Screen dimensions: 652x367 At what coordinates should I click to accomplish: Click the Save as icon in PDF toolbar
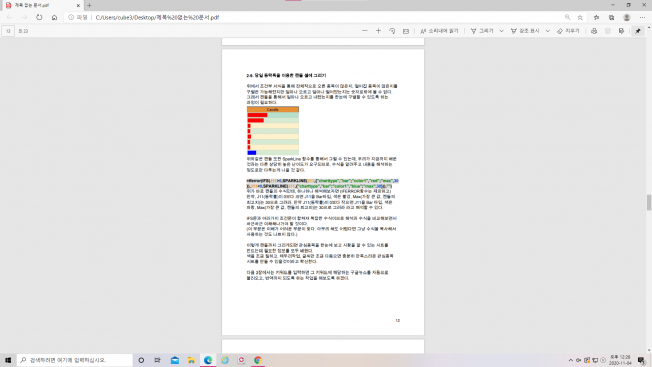tap(621, 31)
